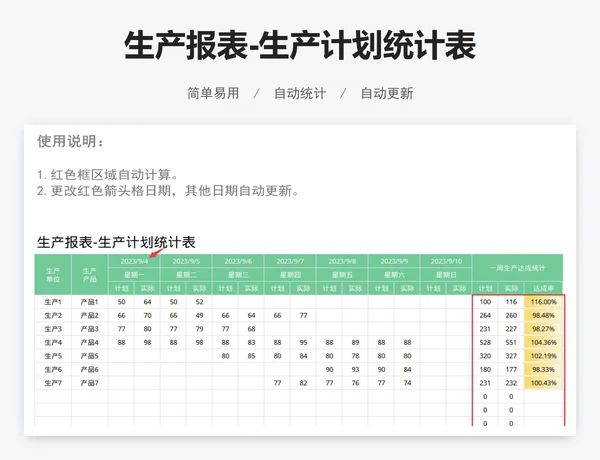The image size is (600, 460).
Task: Select the 2023/9/6 date header
Action: tap(238, 261)
